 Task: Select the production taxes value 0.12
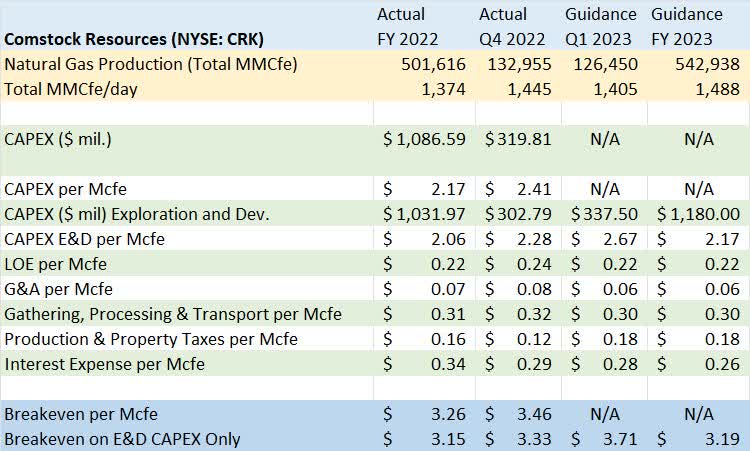534,339
